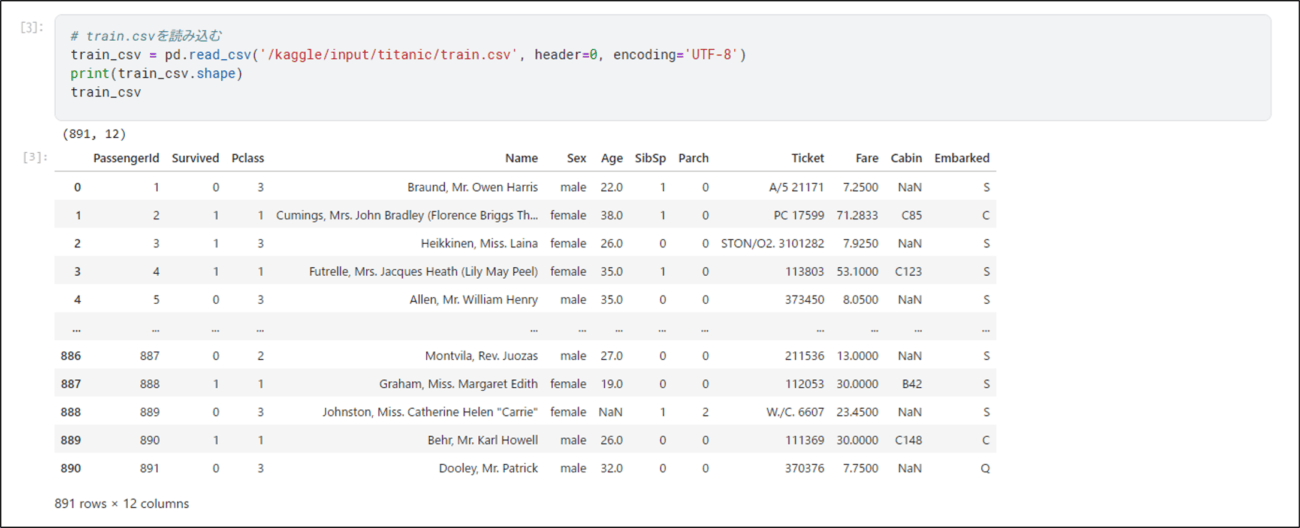This screenshot has width=1300, height=528.
Task: Click the row index 0
Action: (77, 187)
